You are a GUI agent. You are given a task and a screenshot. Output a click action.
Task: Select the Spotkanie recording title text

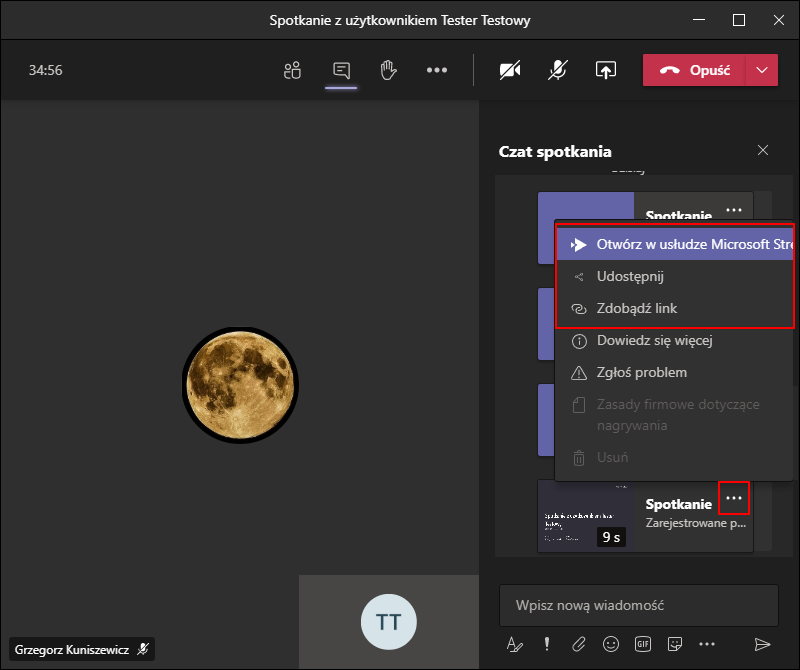point(679,504)
